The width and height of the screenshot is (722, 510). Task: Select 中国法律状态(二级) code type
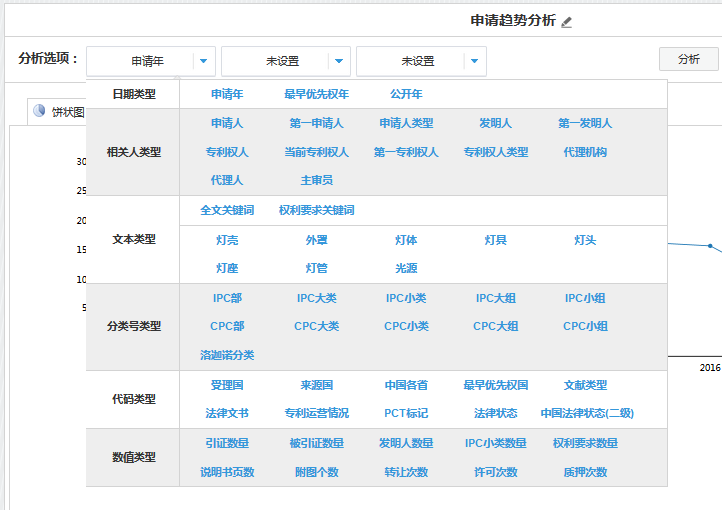(587, 413)
